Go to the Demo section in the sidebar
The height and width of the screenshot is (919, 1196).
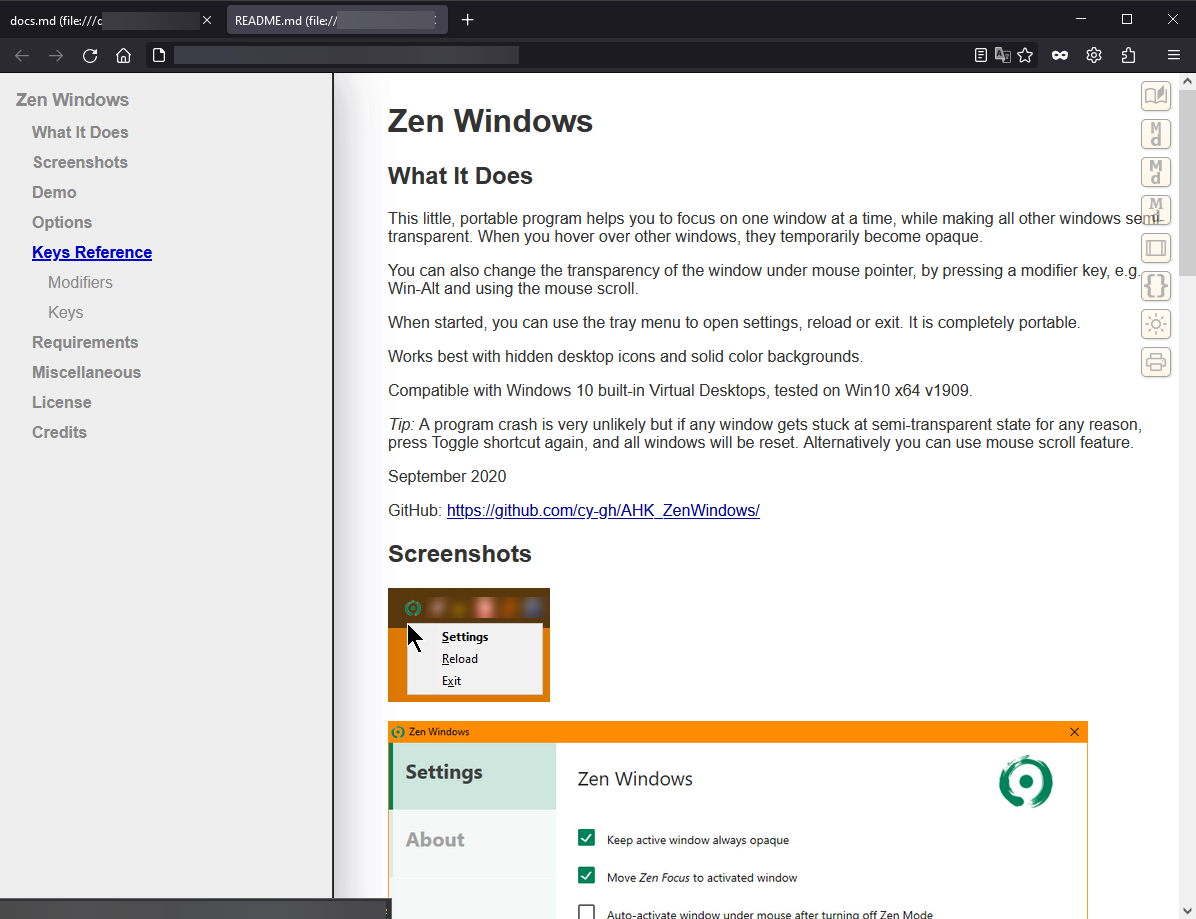click(54, 192)
